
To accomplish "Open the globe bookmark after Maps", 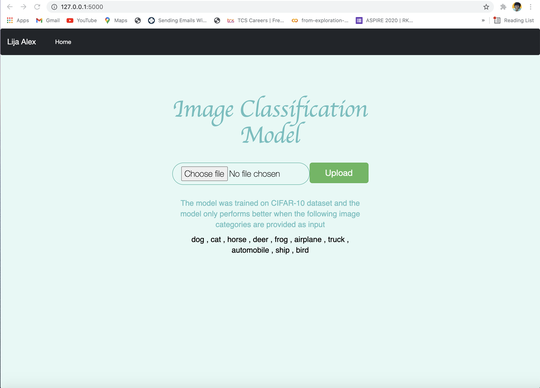I will [138, 20].
